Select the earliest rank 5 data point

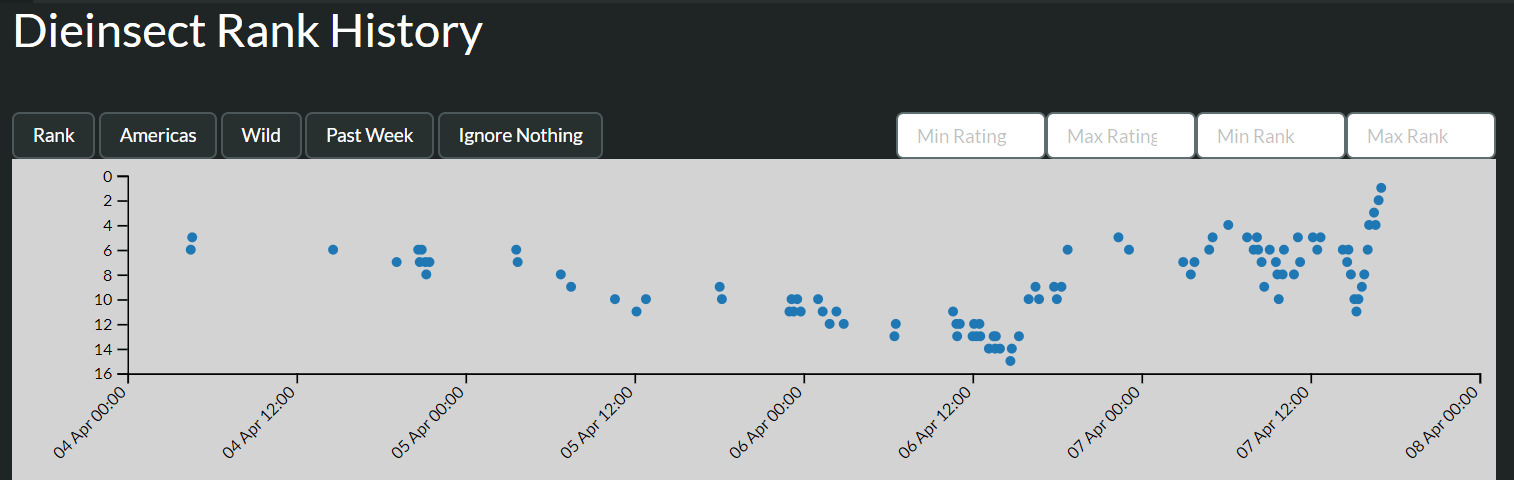(192, 237)
